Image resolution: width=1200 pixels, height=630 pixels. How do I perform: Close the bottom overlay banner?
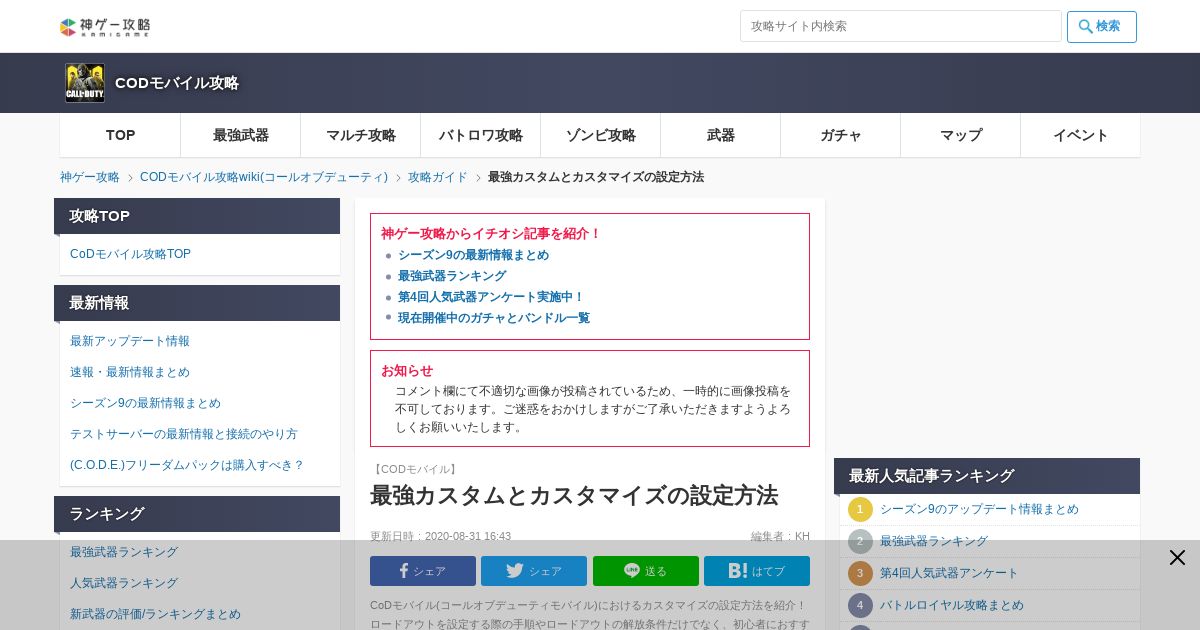click(1177, 558)
